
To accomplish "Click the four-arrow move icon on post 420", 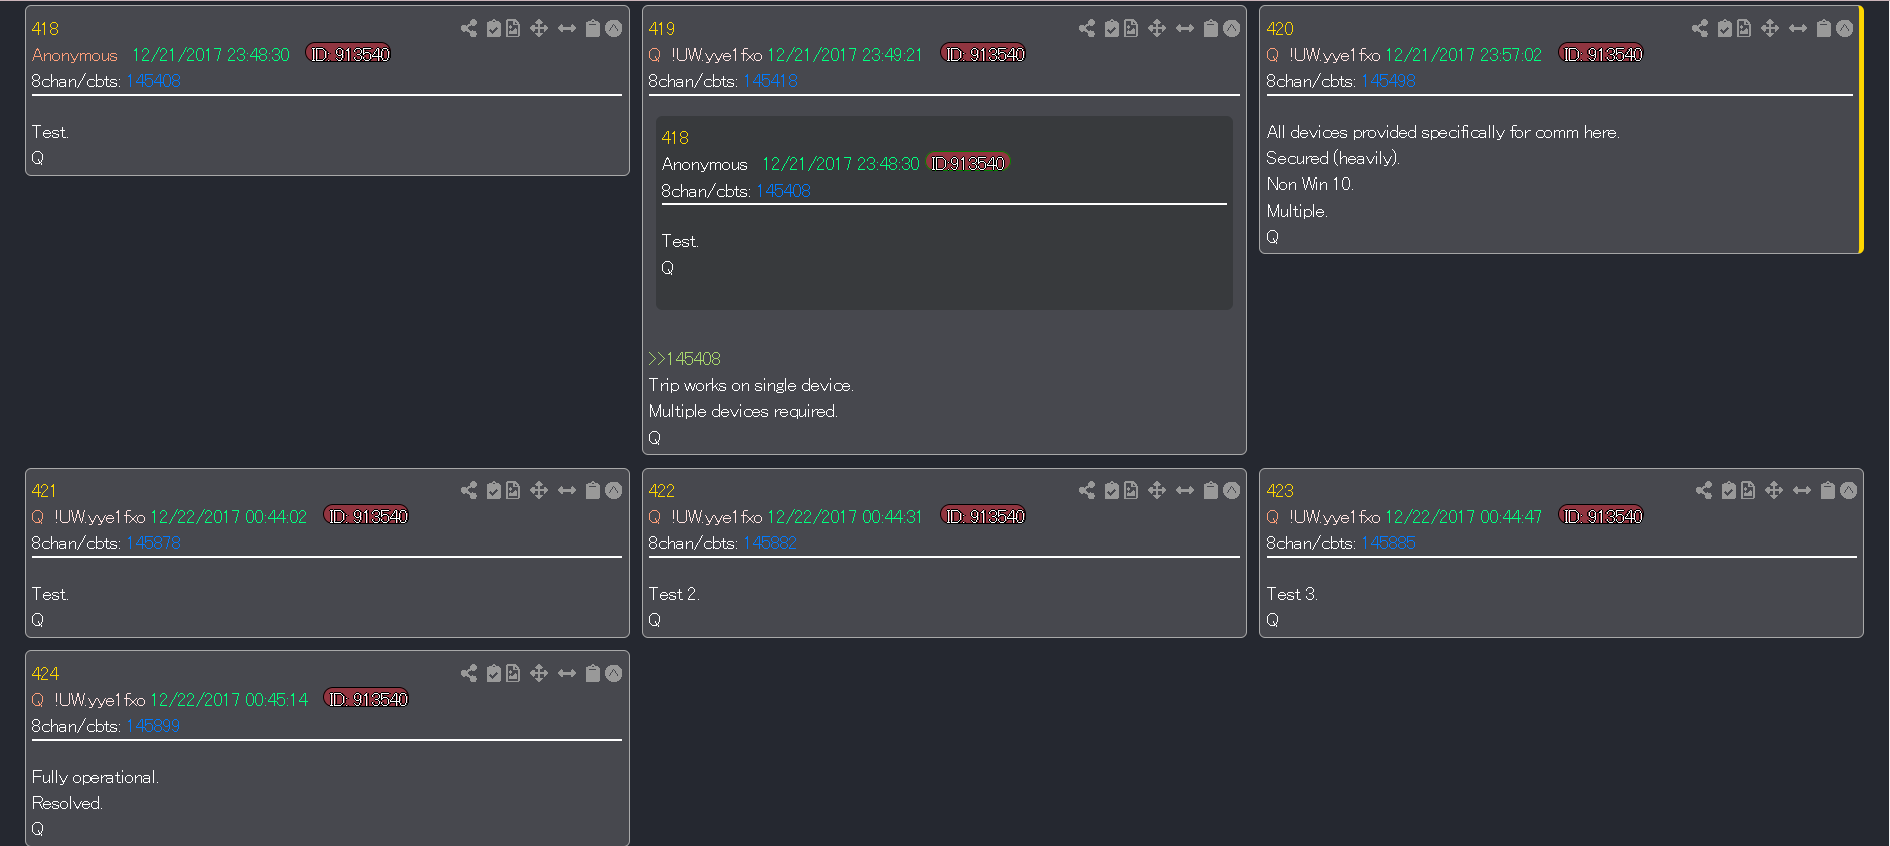I will (1770, 28).
